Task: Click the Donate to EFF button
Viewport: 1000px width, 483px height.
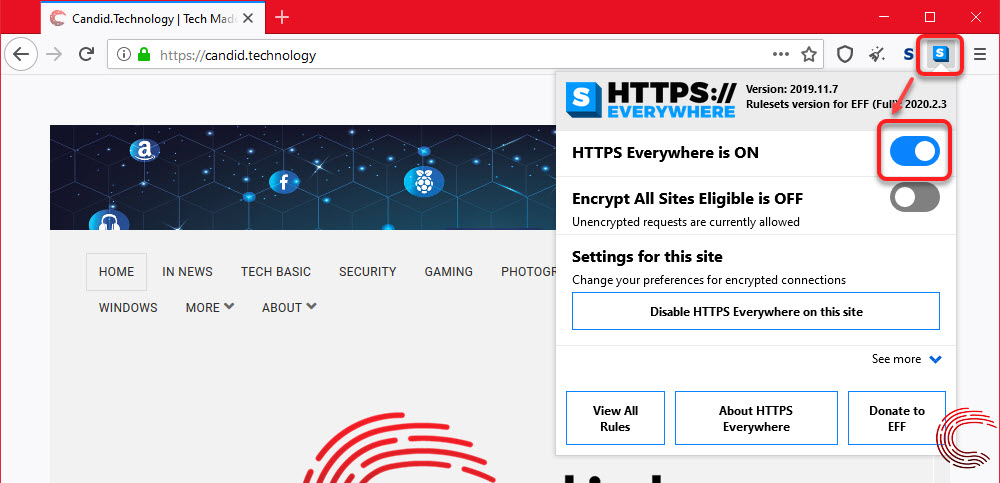Action: 897,419
